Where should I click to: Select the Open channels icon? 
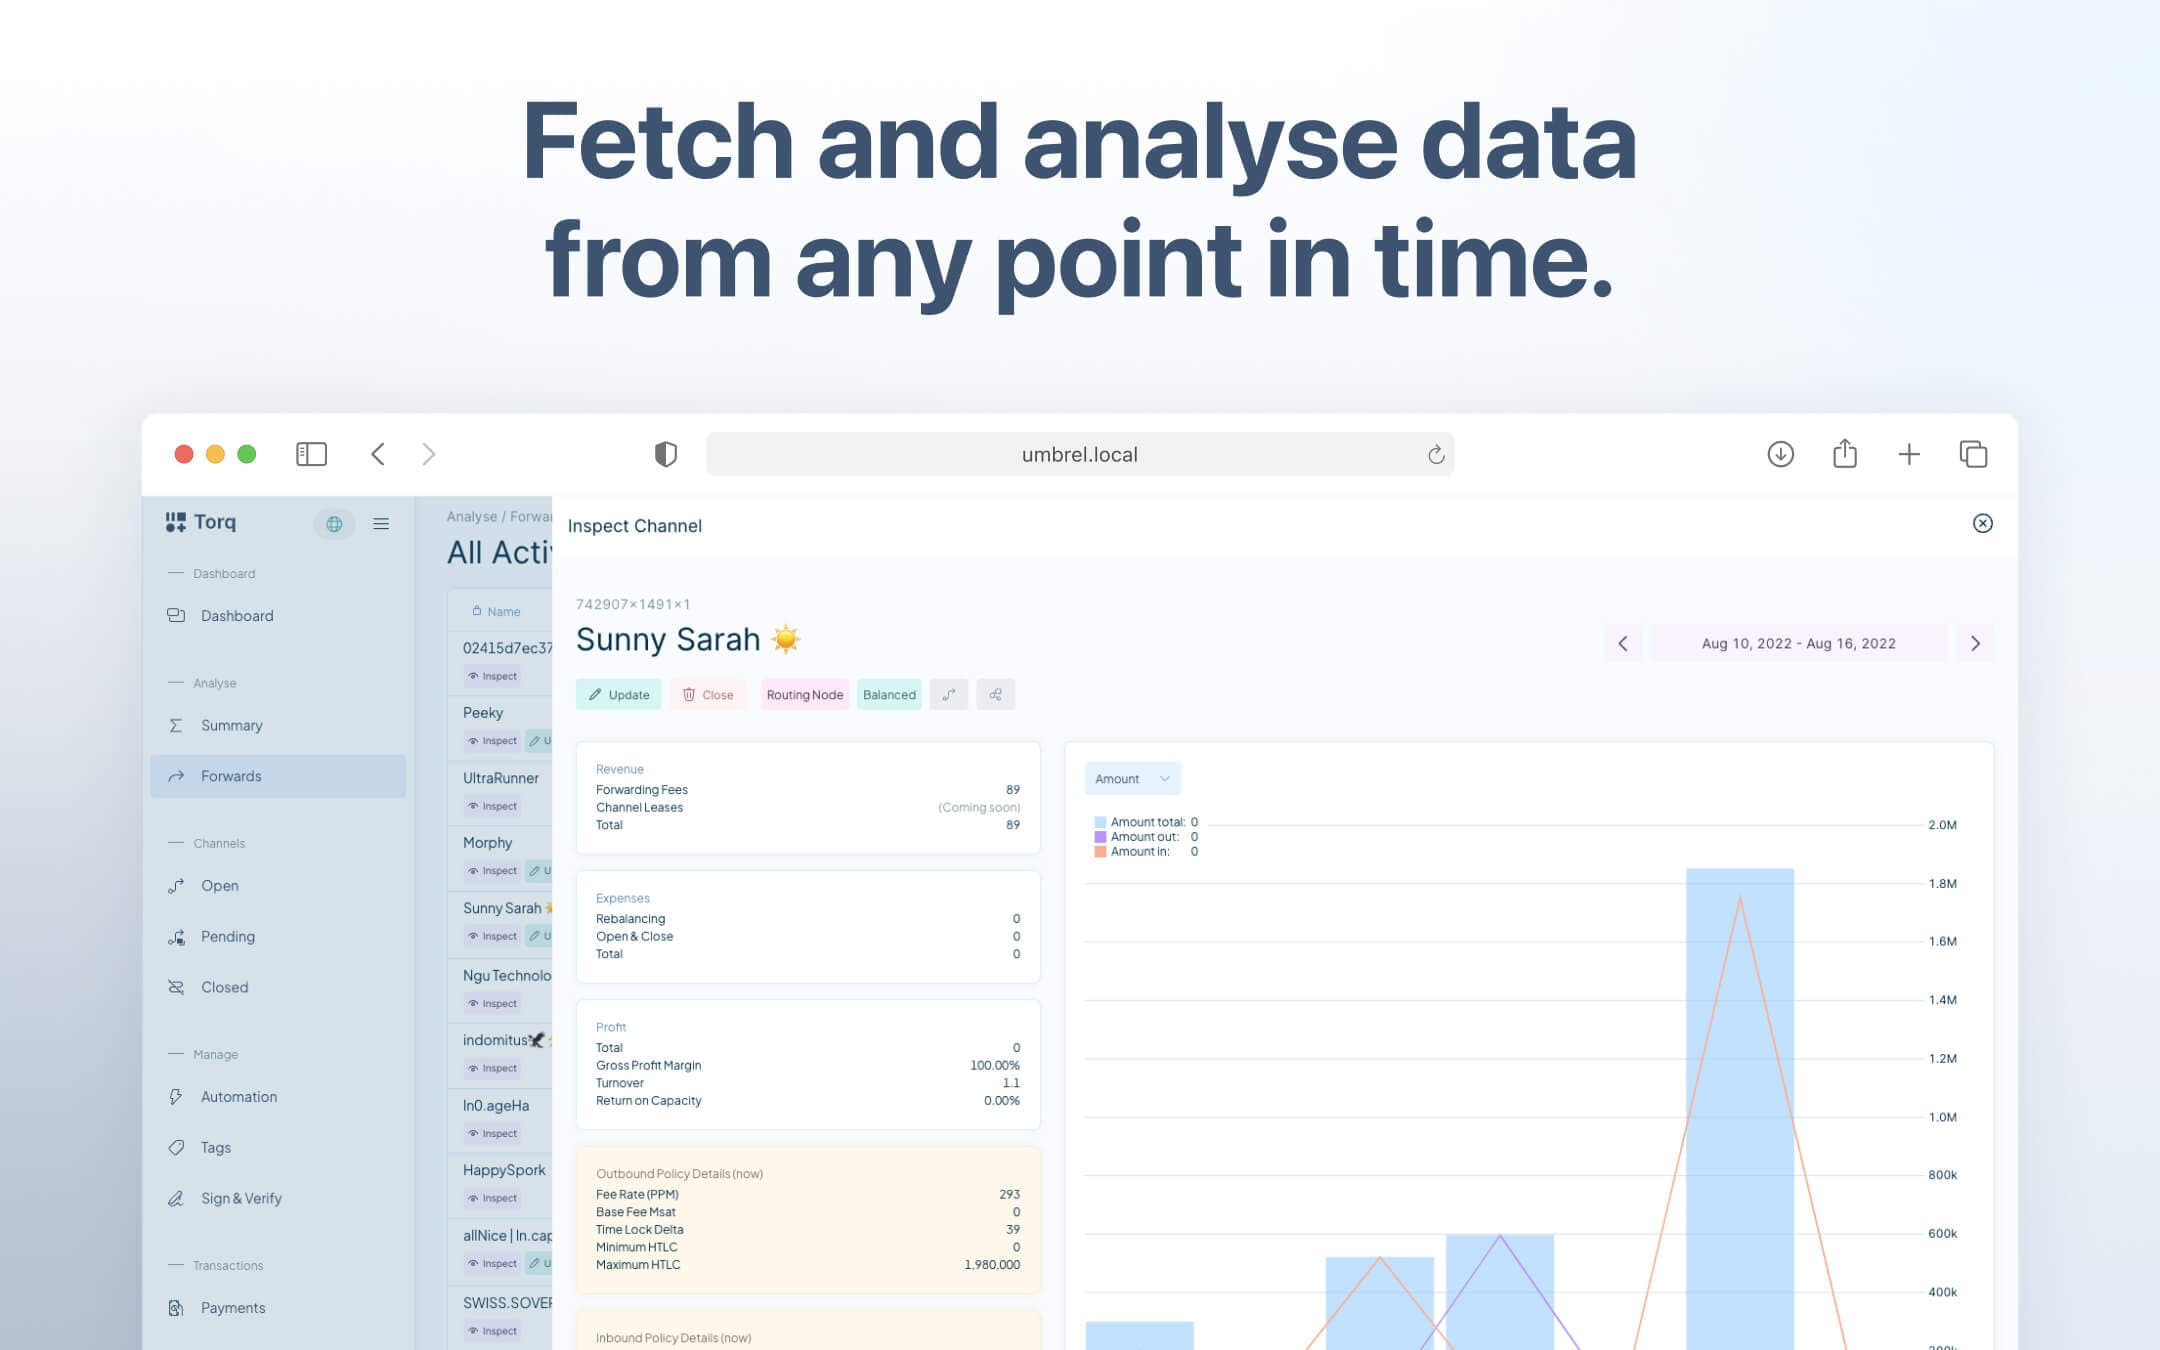[176, 883]
